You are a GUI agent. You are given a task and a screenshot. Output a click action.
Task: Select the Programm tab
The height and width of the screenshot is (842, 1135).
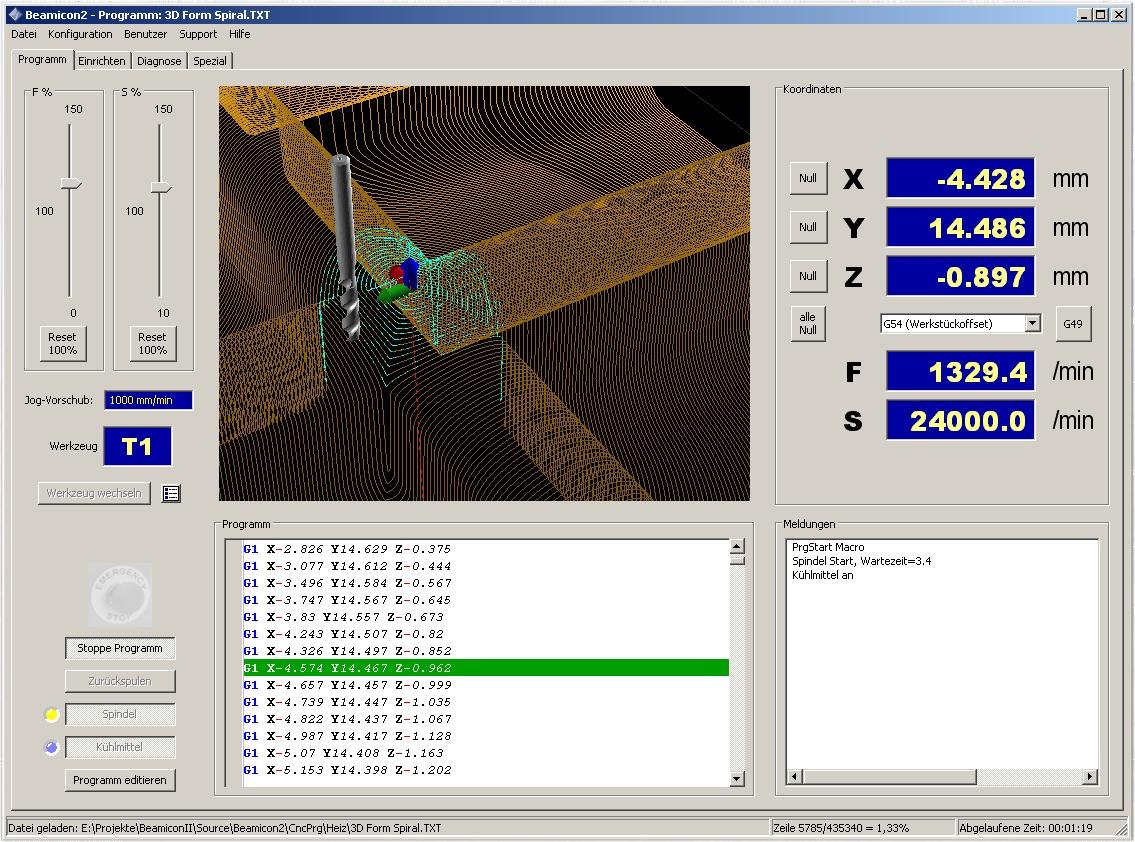click(42, 59)
